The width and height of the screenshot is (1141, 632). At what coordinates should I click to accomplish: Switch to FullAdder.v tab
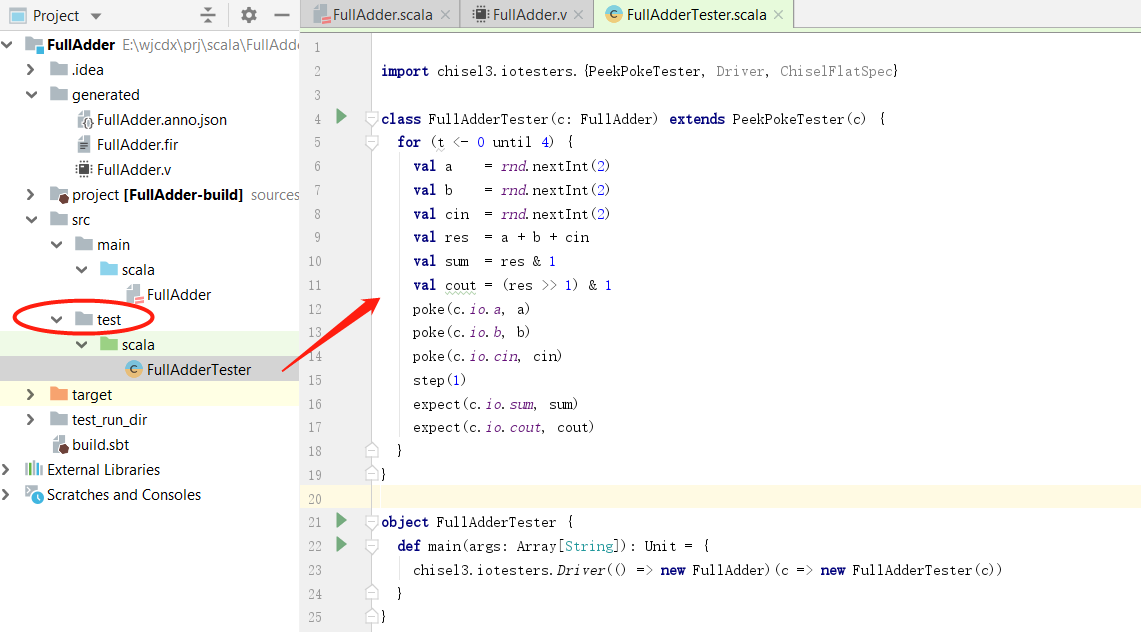(x=529, y=15)
